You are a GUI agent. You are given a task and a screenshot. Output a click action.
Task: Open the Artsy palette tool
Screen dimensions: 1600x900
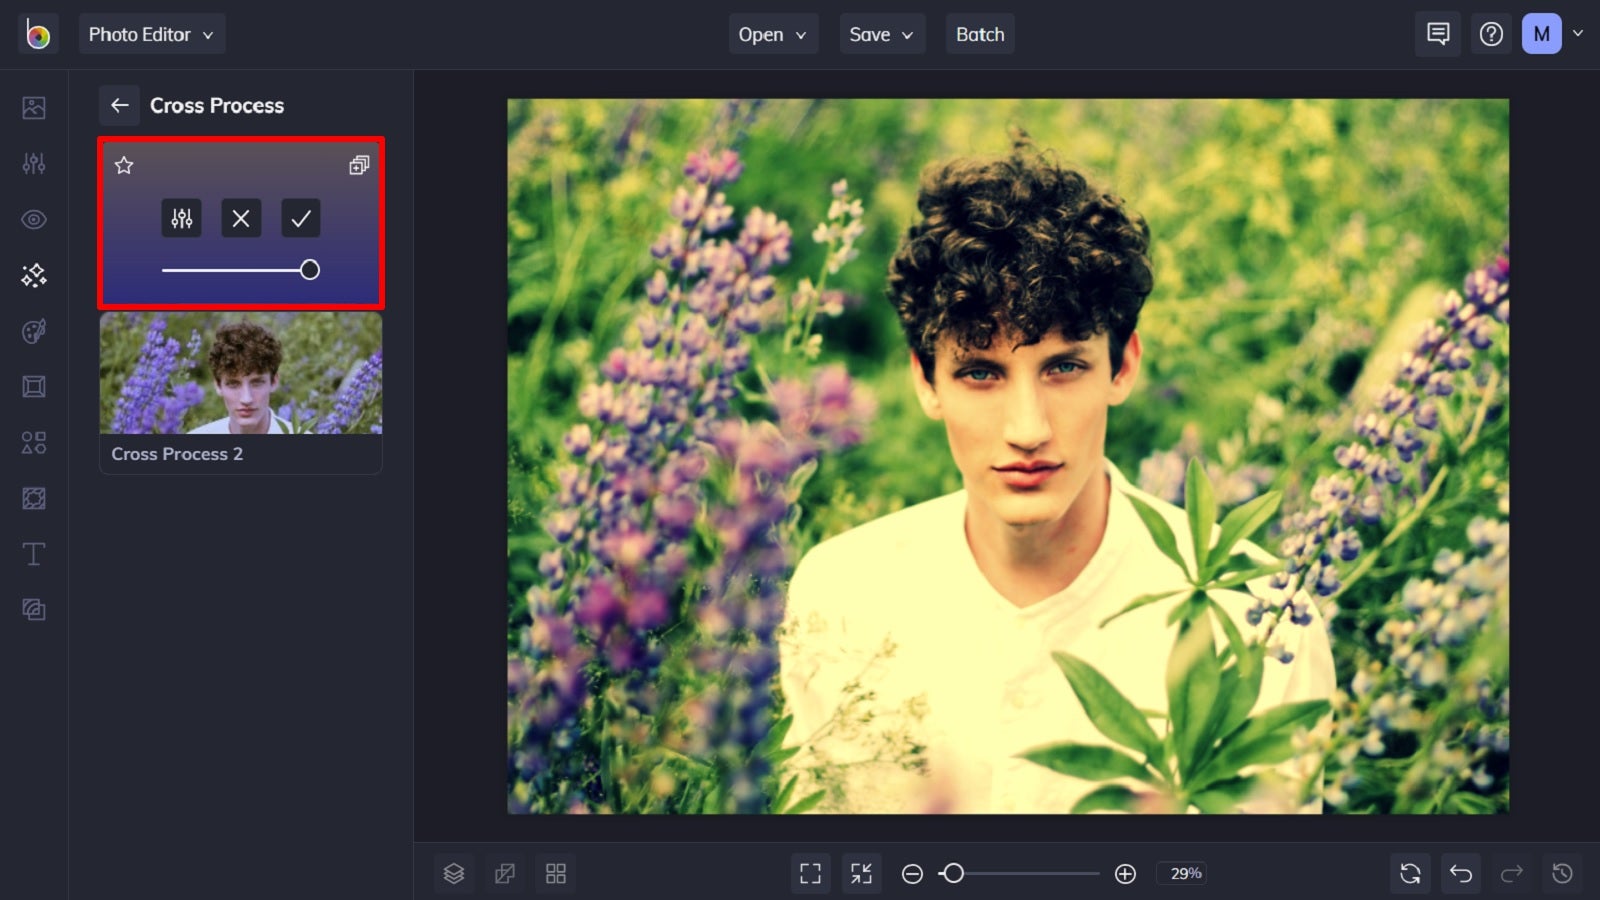coord(34,331)
